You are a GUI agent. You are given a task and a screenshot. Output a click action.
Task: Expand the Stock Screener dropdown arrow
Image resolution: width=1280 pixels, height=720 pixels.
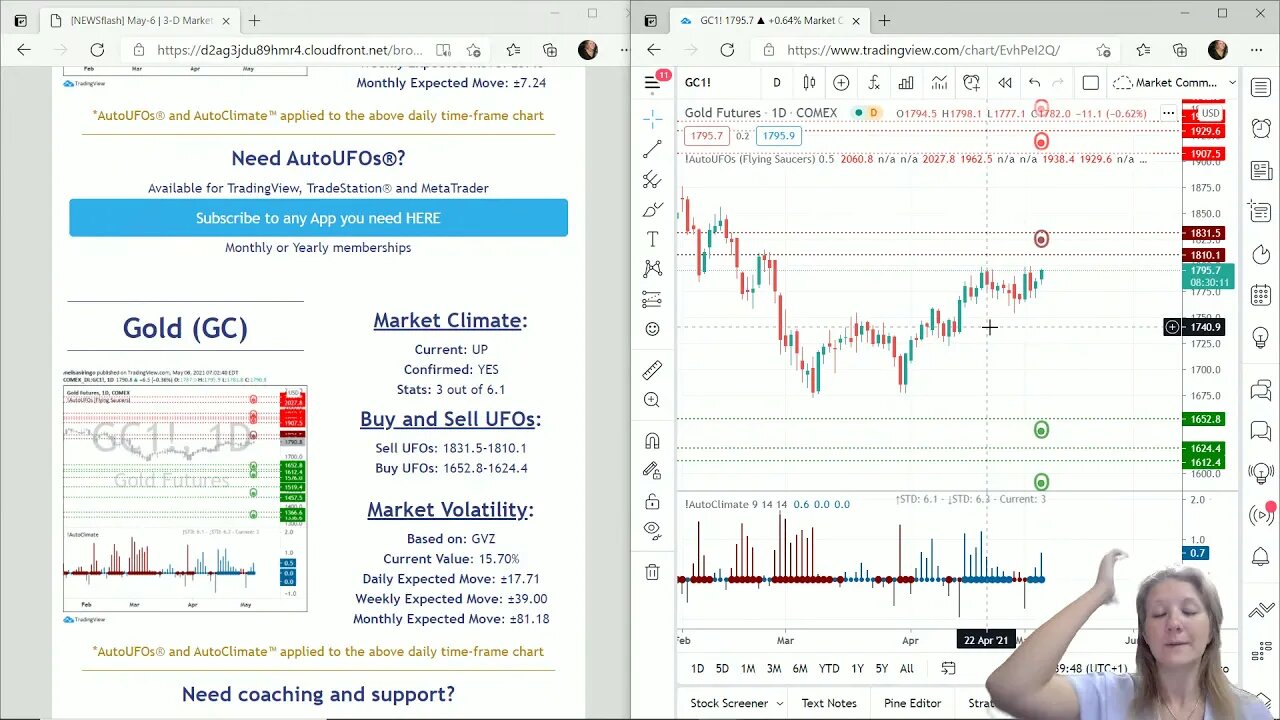(x=779, y=703)
